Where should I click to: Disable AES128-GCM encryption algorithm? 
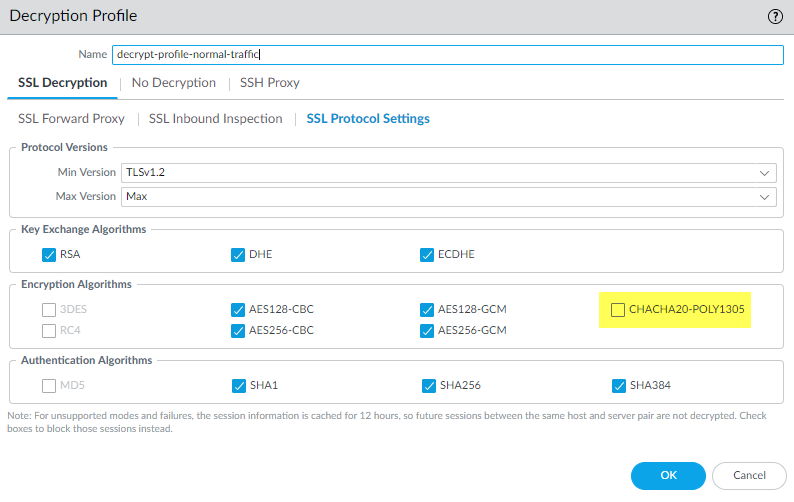(428, 310)
